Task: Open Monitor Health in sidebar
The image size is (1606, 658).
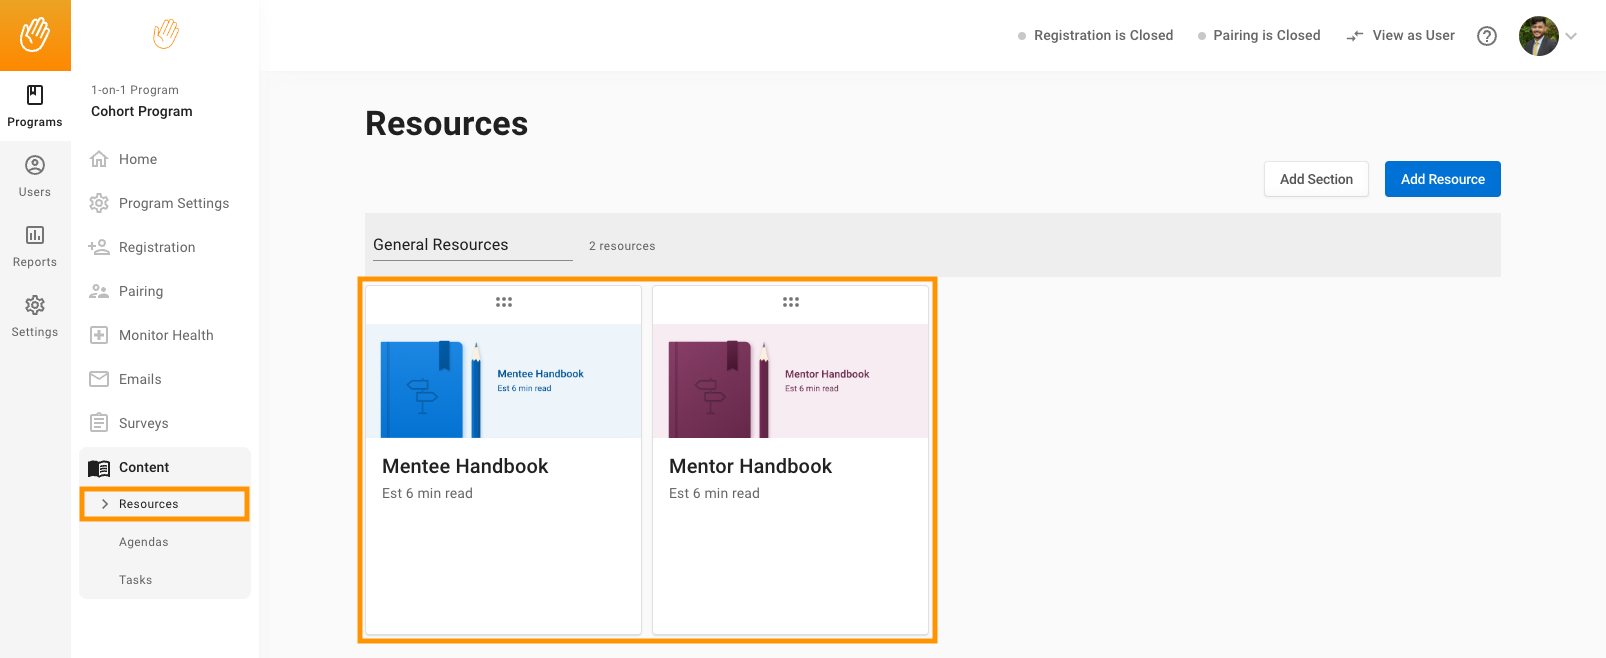Action: 165,335
